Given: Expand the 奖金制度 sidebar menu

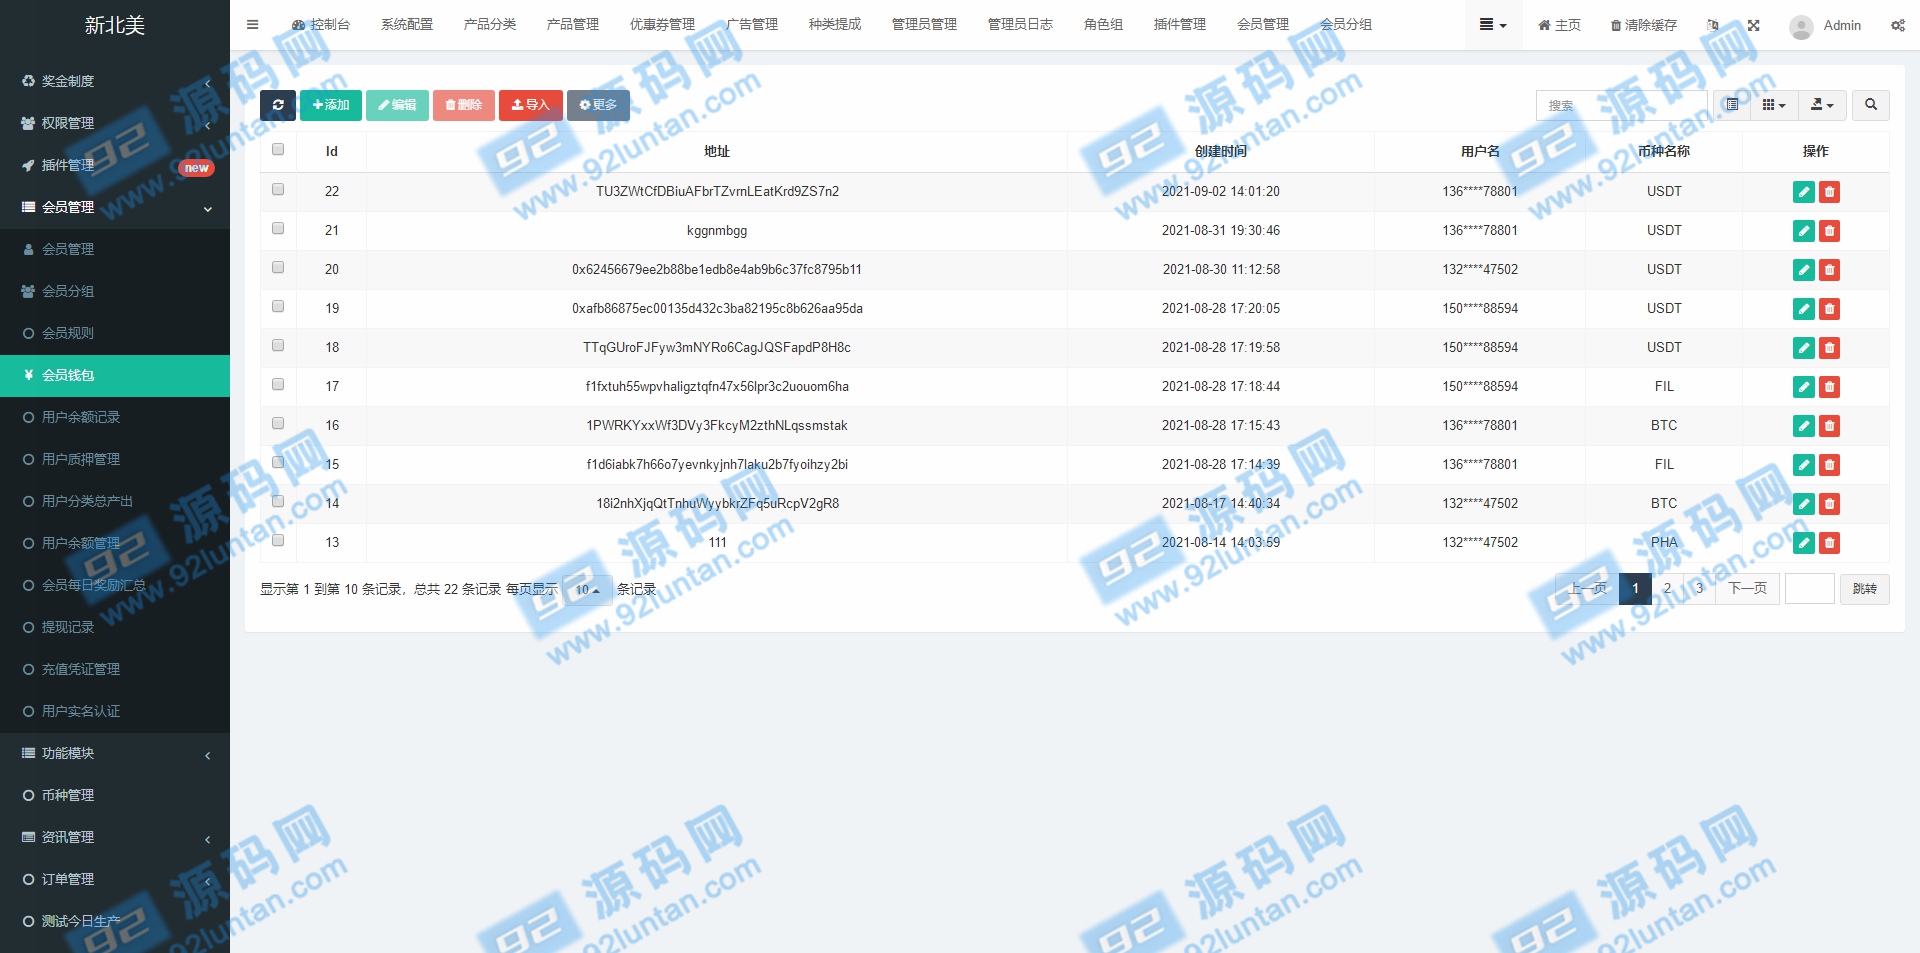Looking at the screenshot, I should pos(115,81).
